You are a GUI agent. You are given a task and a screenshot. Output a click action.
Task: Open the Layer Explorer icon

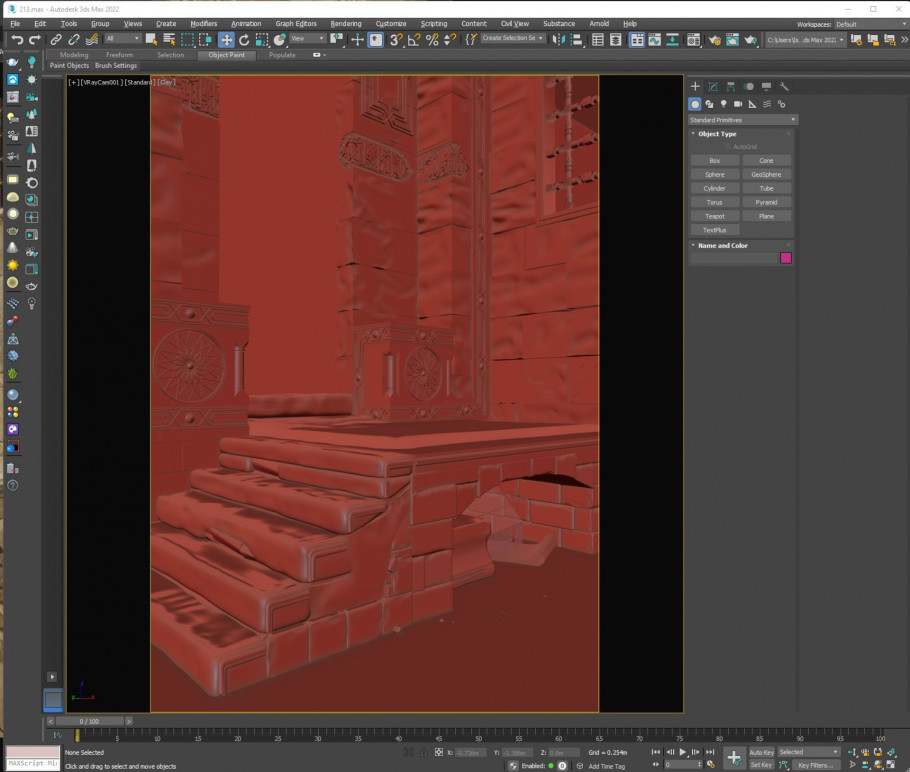pos(616,39)
